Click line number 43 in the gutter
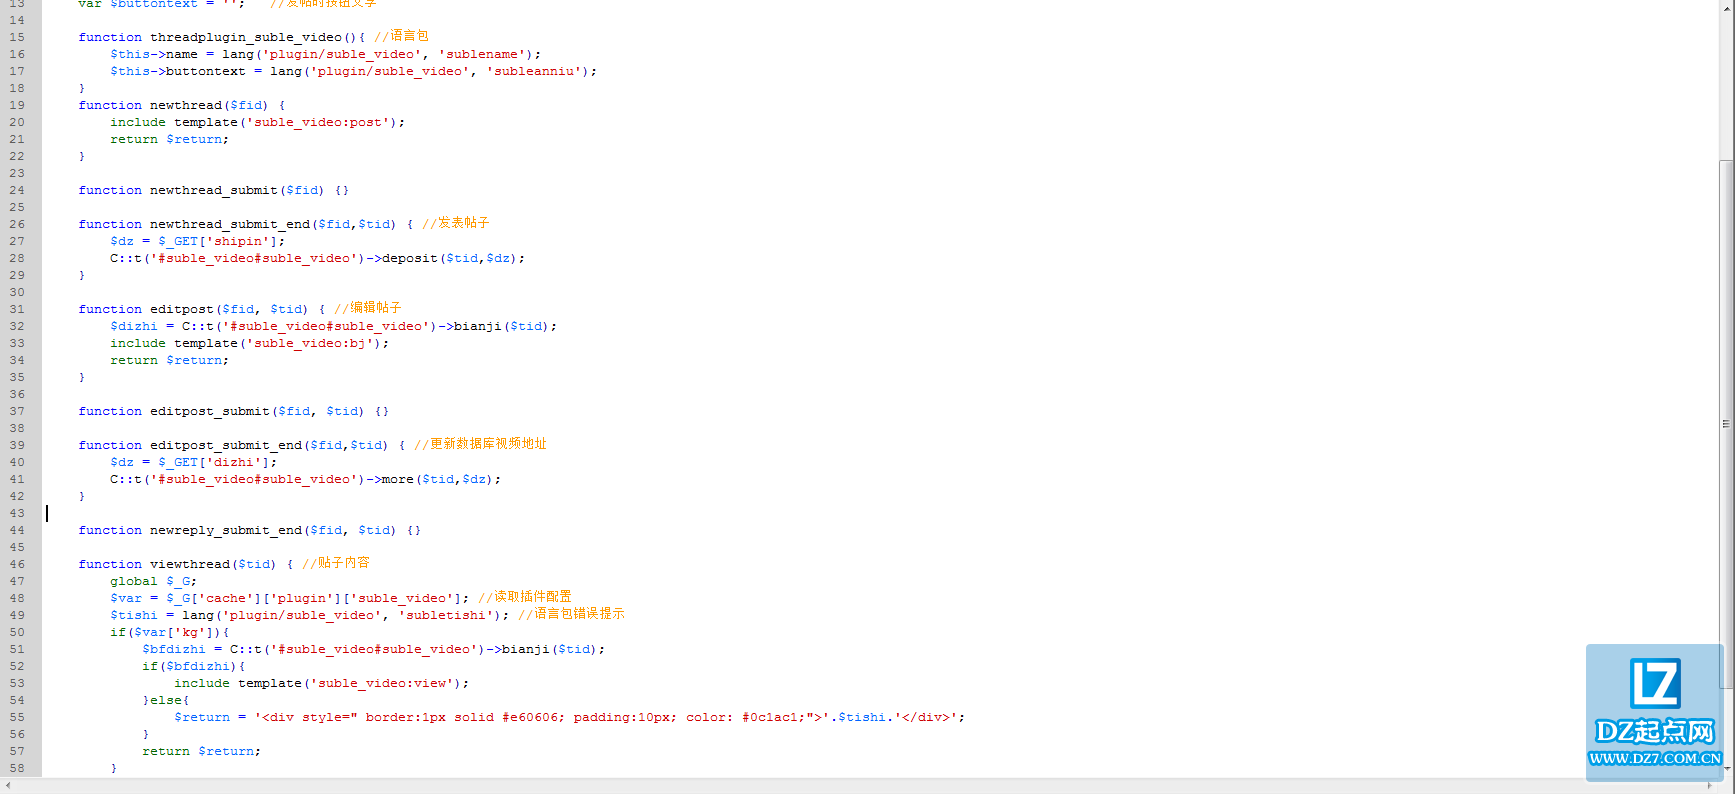Image resolution: width=1735 pixels, height=794 pixels. coord(17,513)
